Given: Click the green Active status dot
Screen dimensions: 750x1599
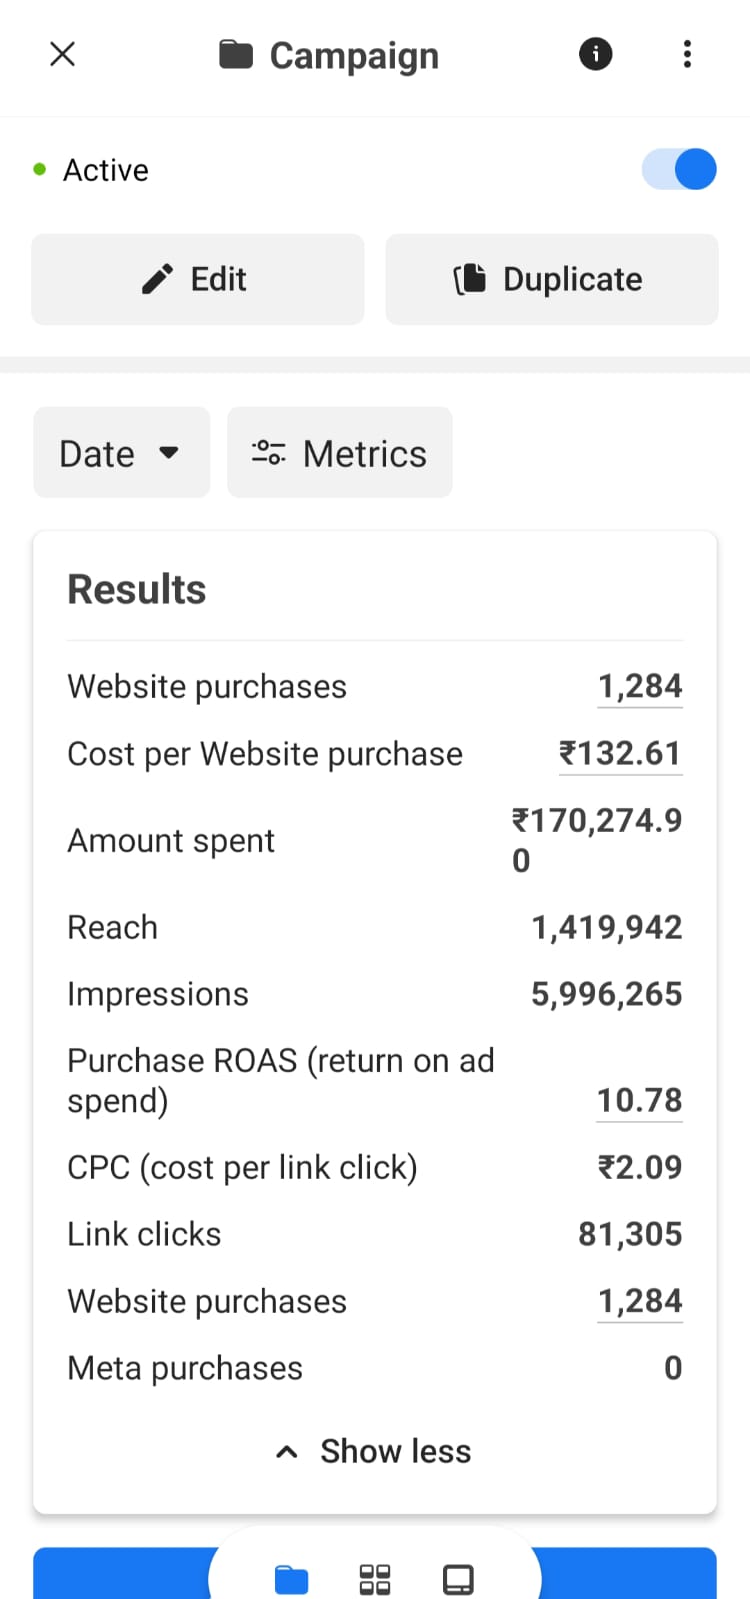Looking at the screenshot, I should click(40, 169).
